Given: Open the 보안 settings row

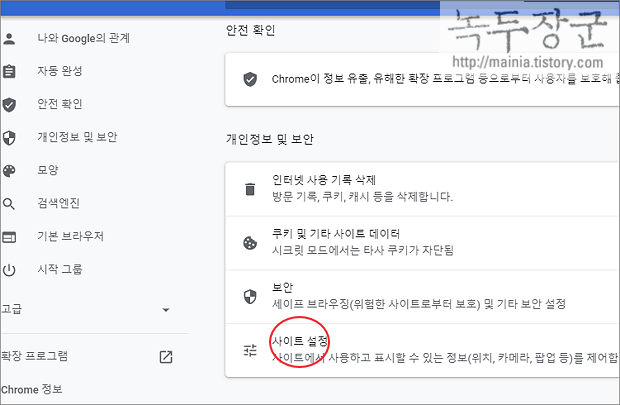Looking at the screenshot, I should [x=422, y=297].
